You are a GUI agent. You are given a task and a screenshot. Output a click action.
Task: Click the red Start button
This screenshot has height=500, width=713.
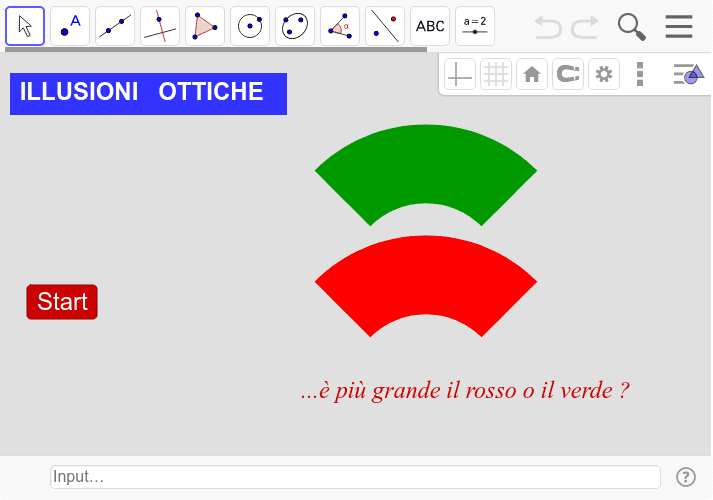pos(62,302)
